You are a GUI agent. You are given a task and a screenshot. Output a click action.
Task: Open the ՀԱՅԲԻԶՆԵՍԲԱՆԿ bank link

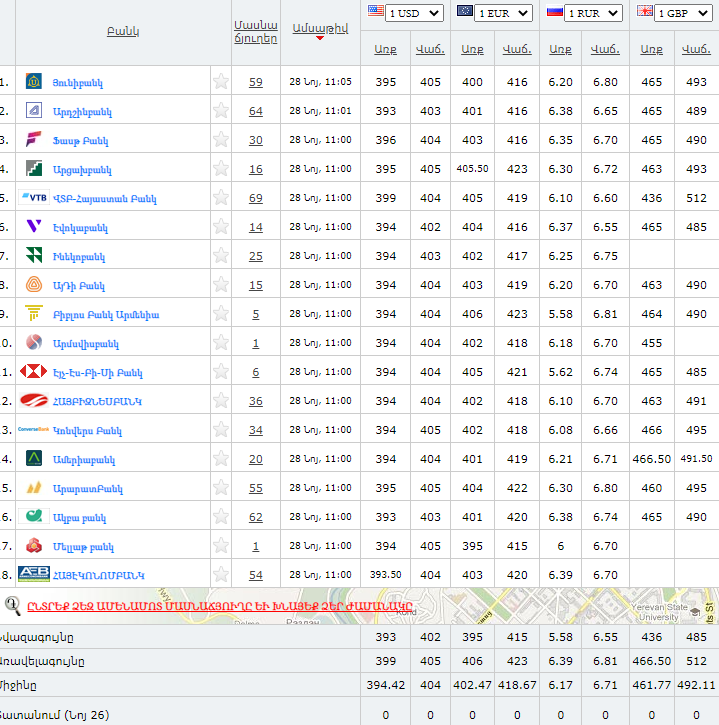tap(97, 401)
